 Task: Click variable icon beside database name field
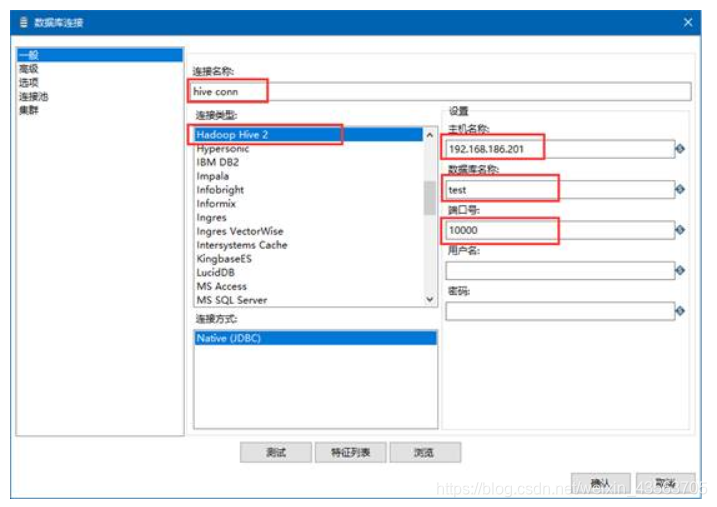pyautogui.click(x=680, y=189)
